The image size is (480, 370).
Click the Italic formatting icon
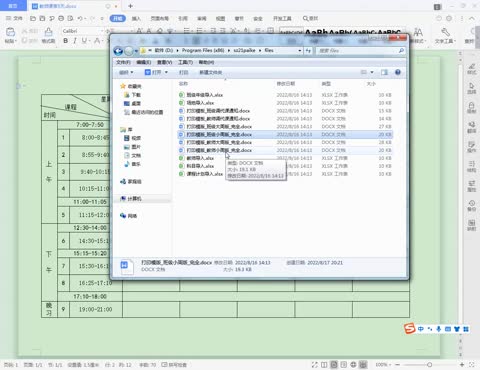pos(75,41)
